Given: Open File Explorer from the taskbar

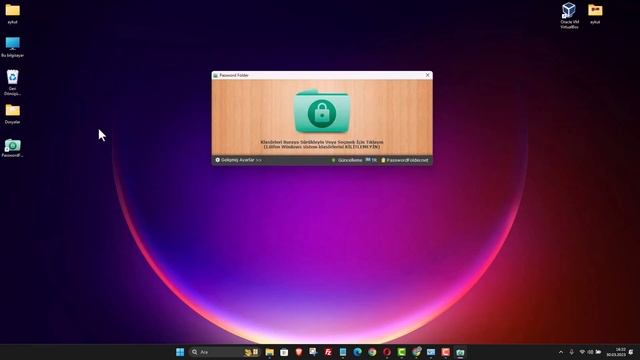Looking at the screenshot, I should (269, 352).
